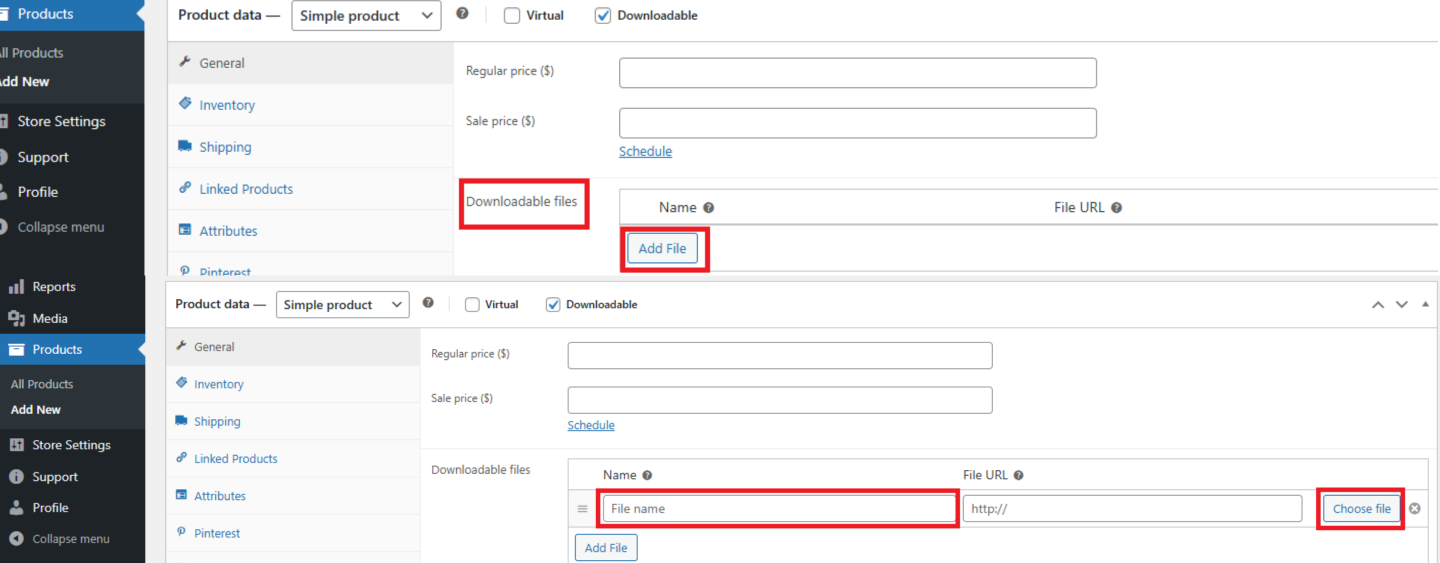Click the Choose file button
This screenshot has height=563, width=1440.
(x=1361, y=508)
